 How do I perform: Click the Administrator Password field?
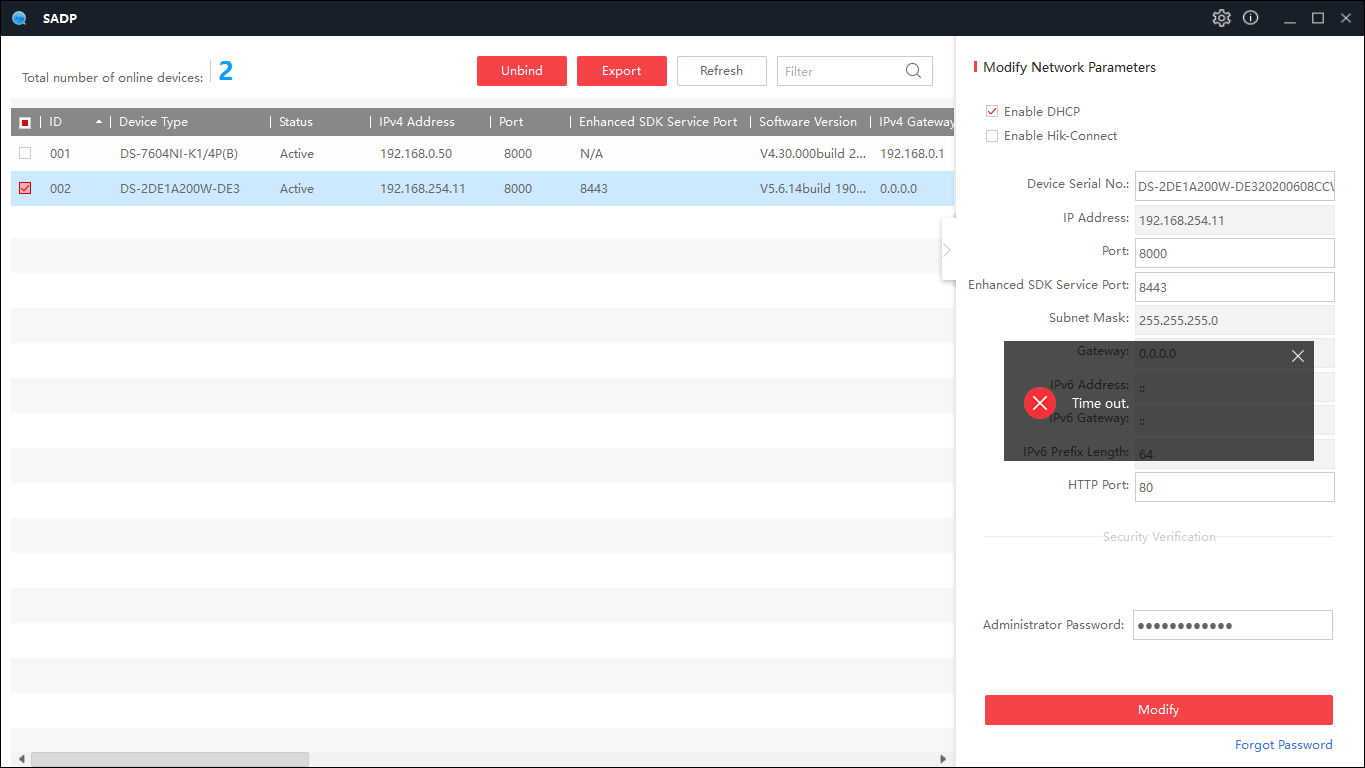(1233, 625)
